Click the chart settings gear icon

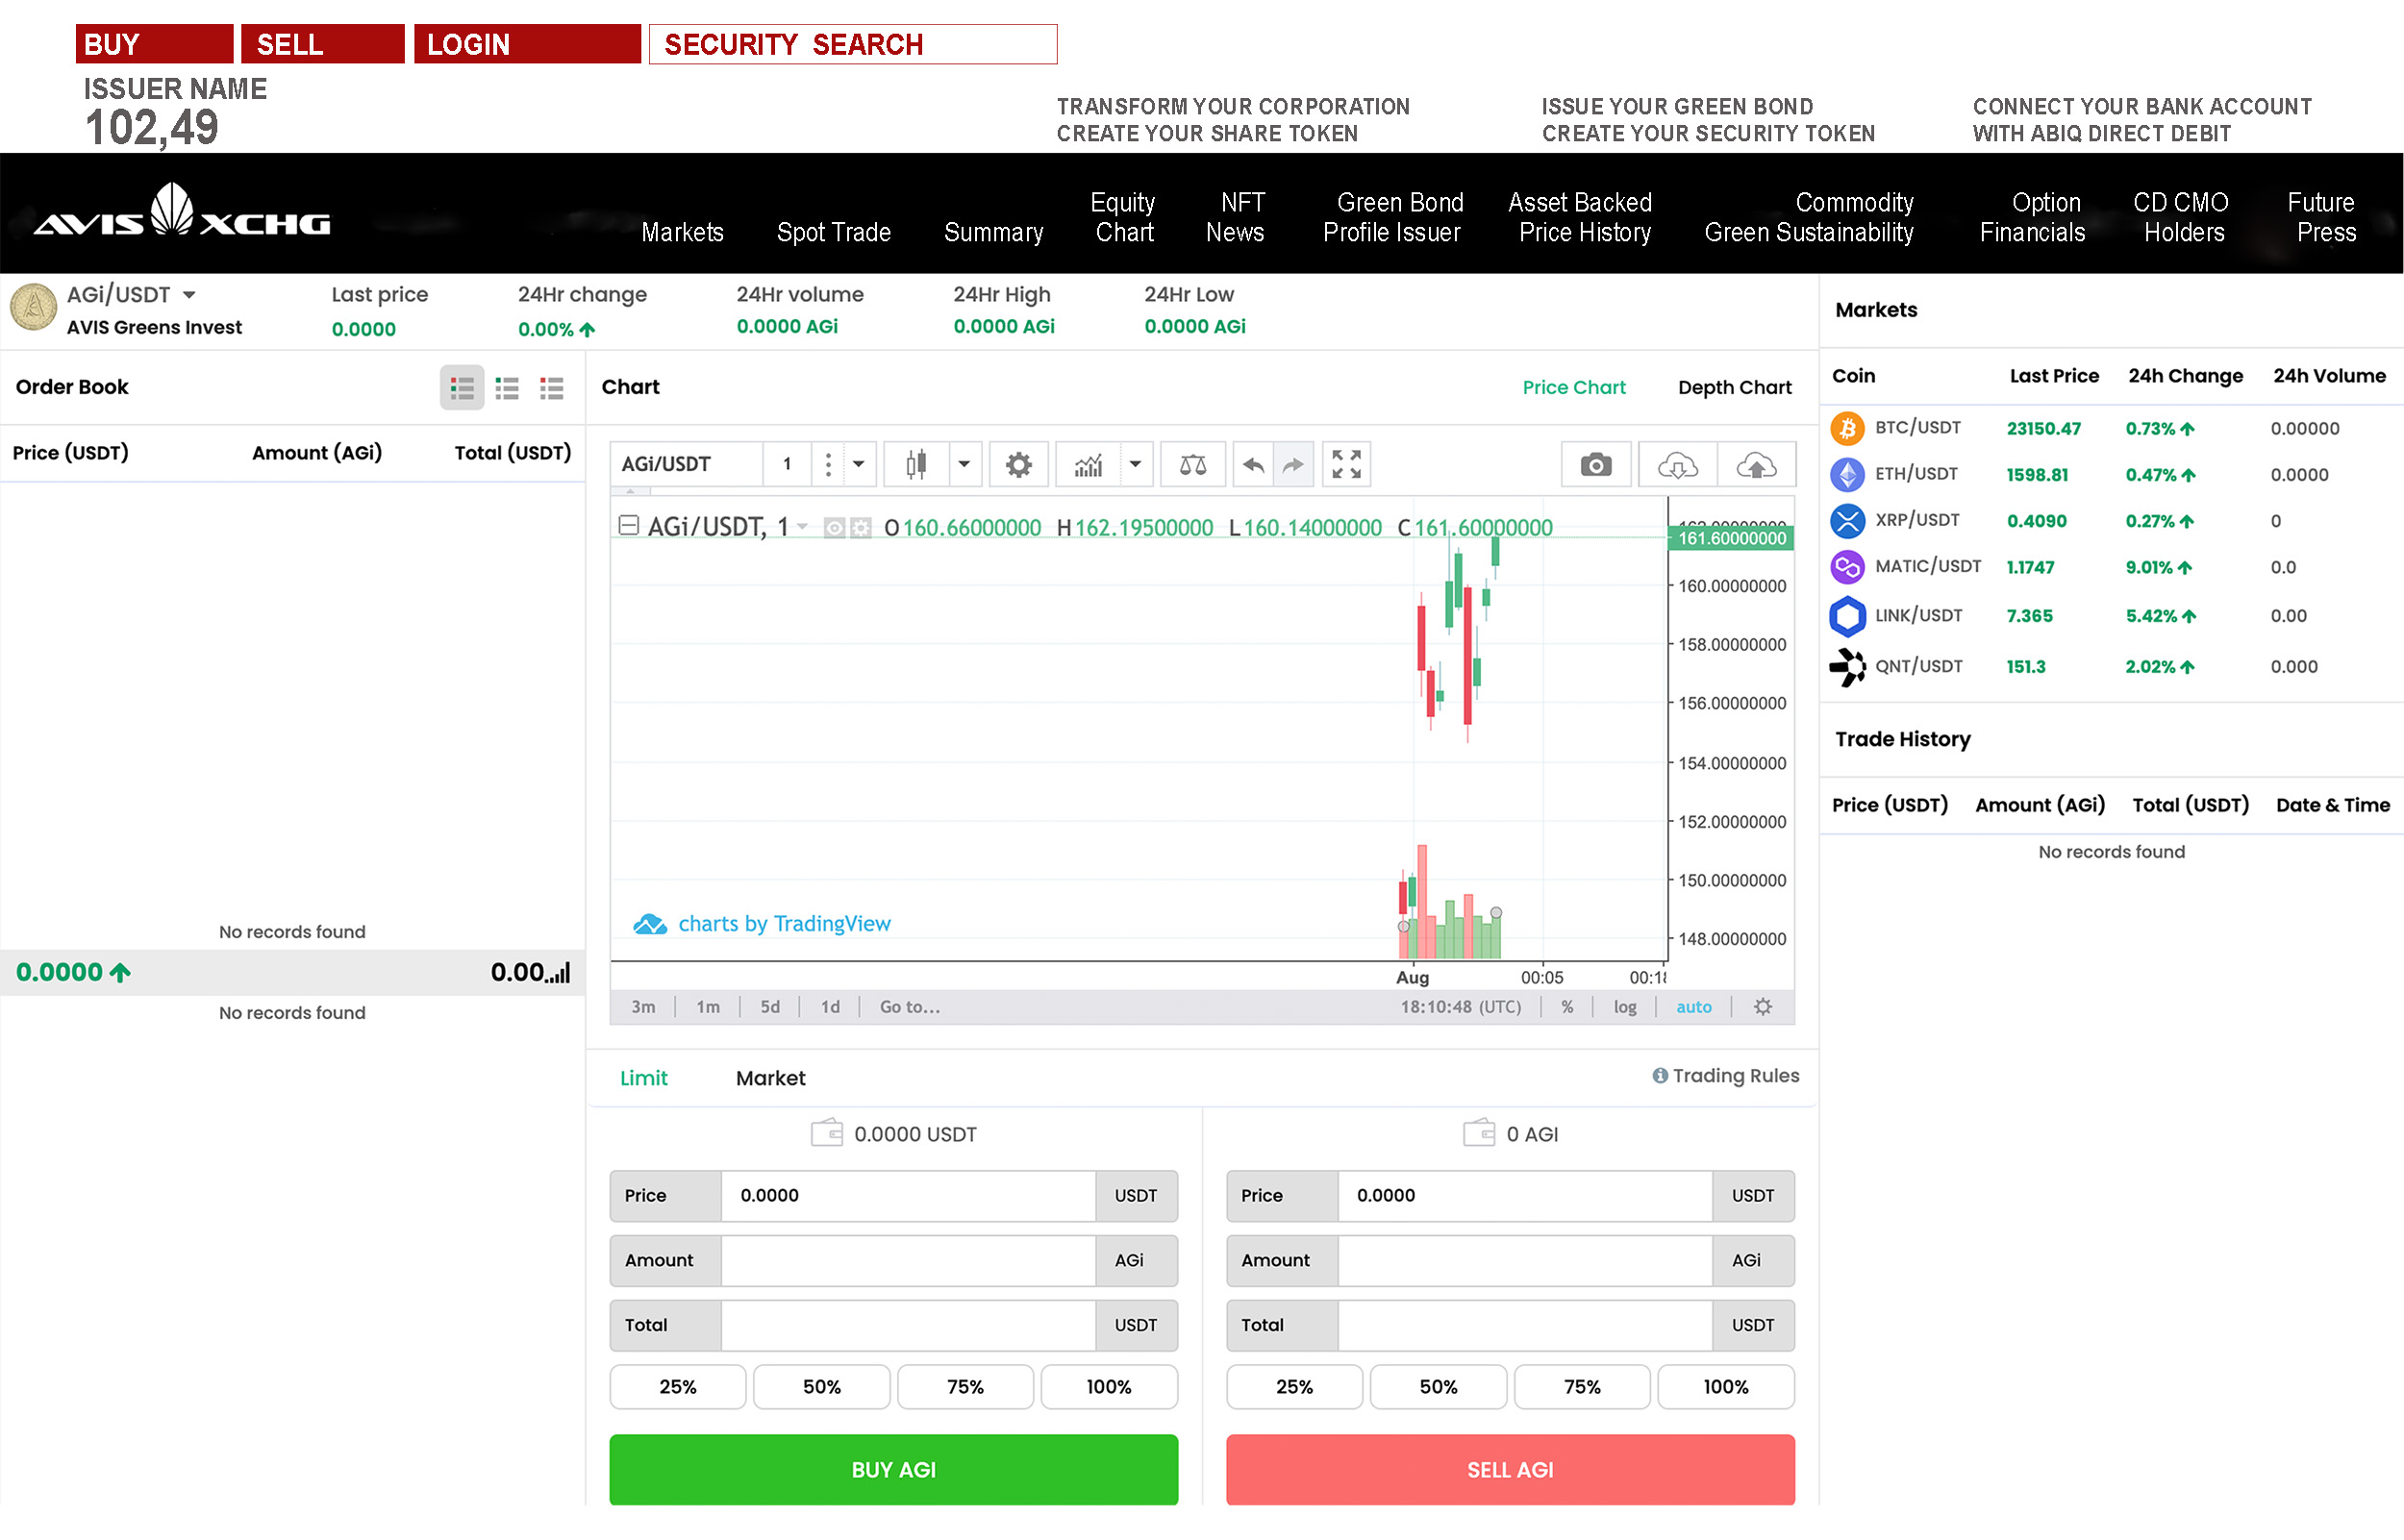(x=1018, y=465)
